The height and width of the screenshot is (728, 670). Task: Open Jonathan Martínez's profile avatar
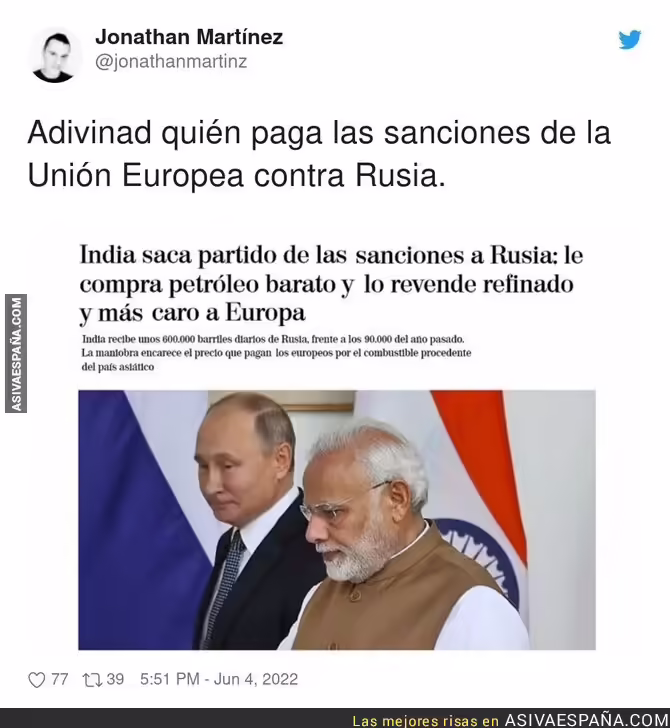point(53,57)
